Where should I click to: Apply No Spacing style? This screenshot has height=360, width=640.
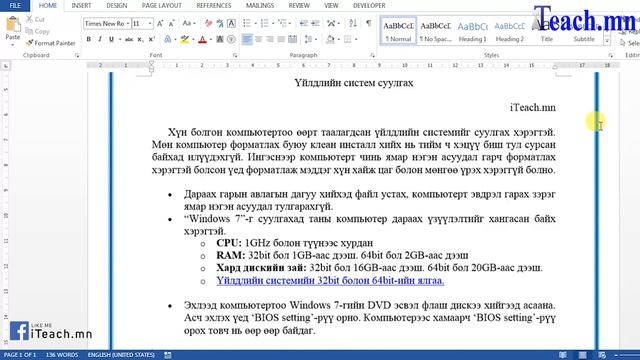pyautogui.click(x=436, y=31)
